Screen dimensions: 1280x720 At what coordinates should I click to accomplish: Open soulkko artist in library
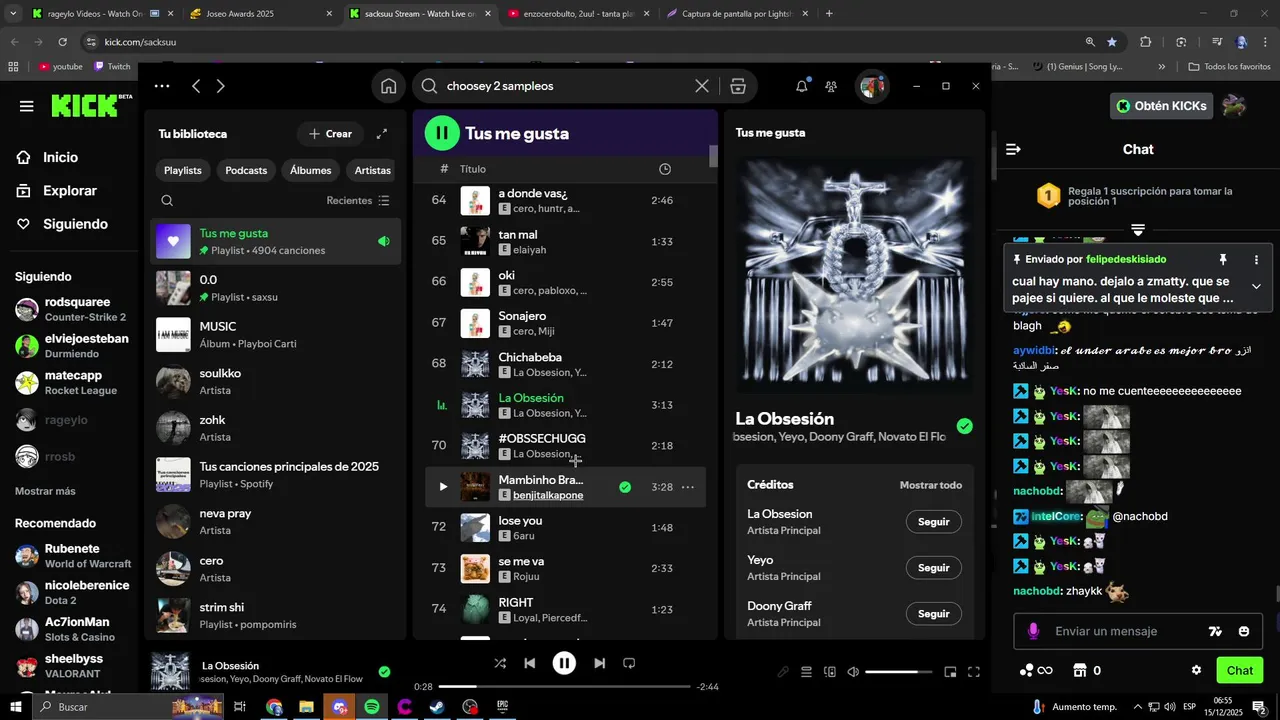click(275, 381)
